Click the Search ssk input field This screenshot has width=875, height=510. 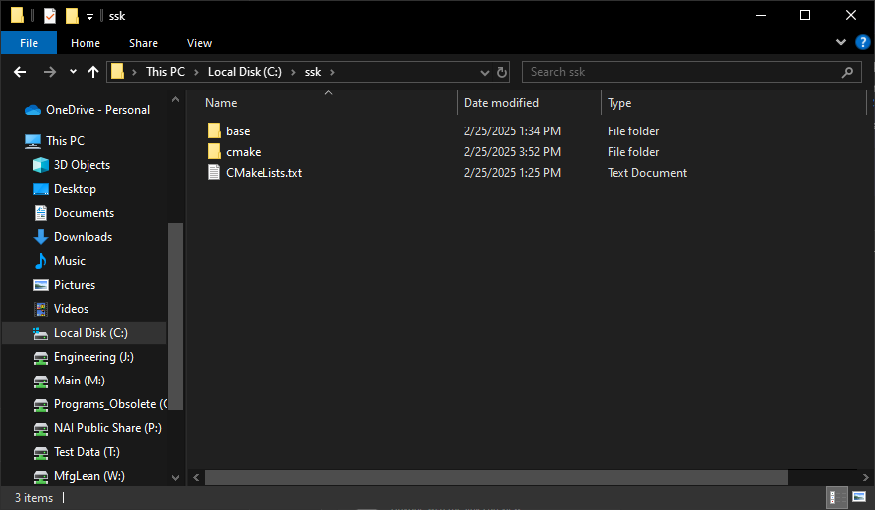(x=691, y=72)
